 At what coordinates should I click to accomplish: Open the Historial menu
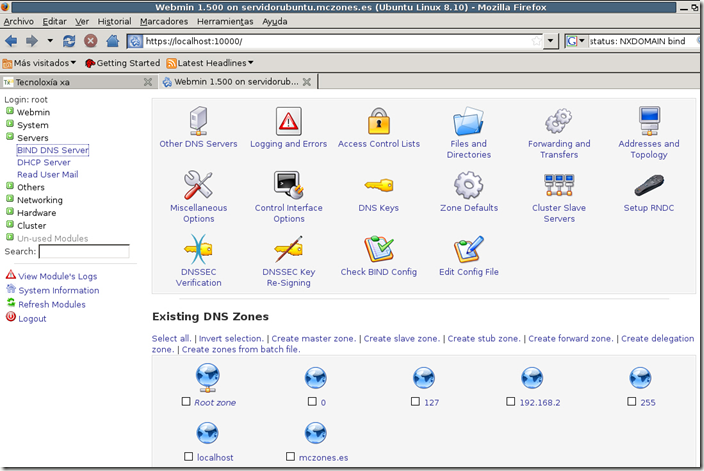[x=114, y=22]
